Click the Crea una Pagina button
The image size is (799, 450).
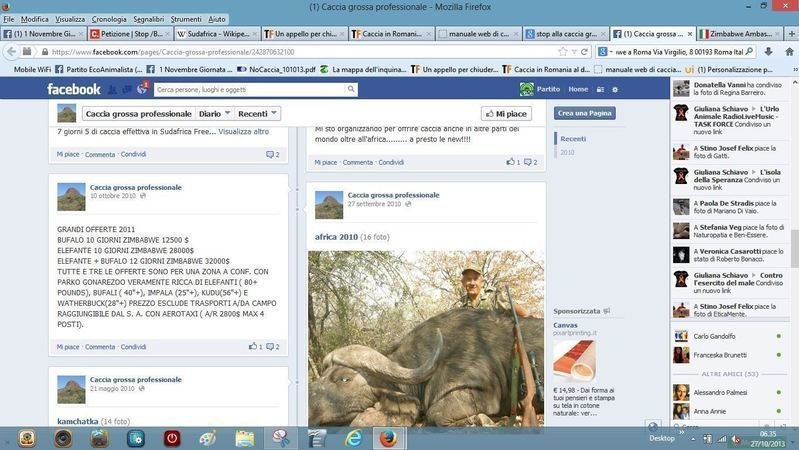click(585, 114)
